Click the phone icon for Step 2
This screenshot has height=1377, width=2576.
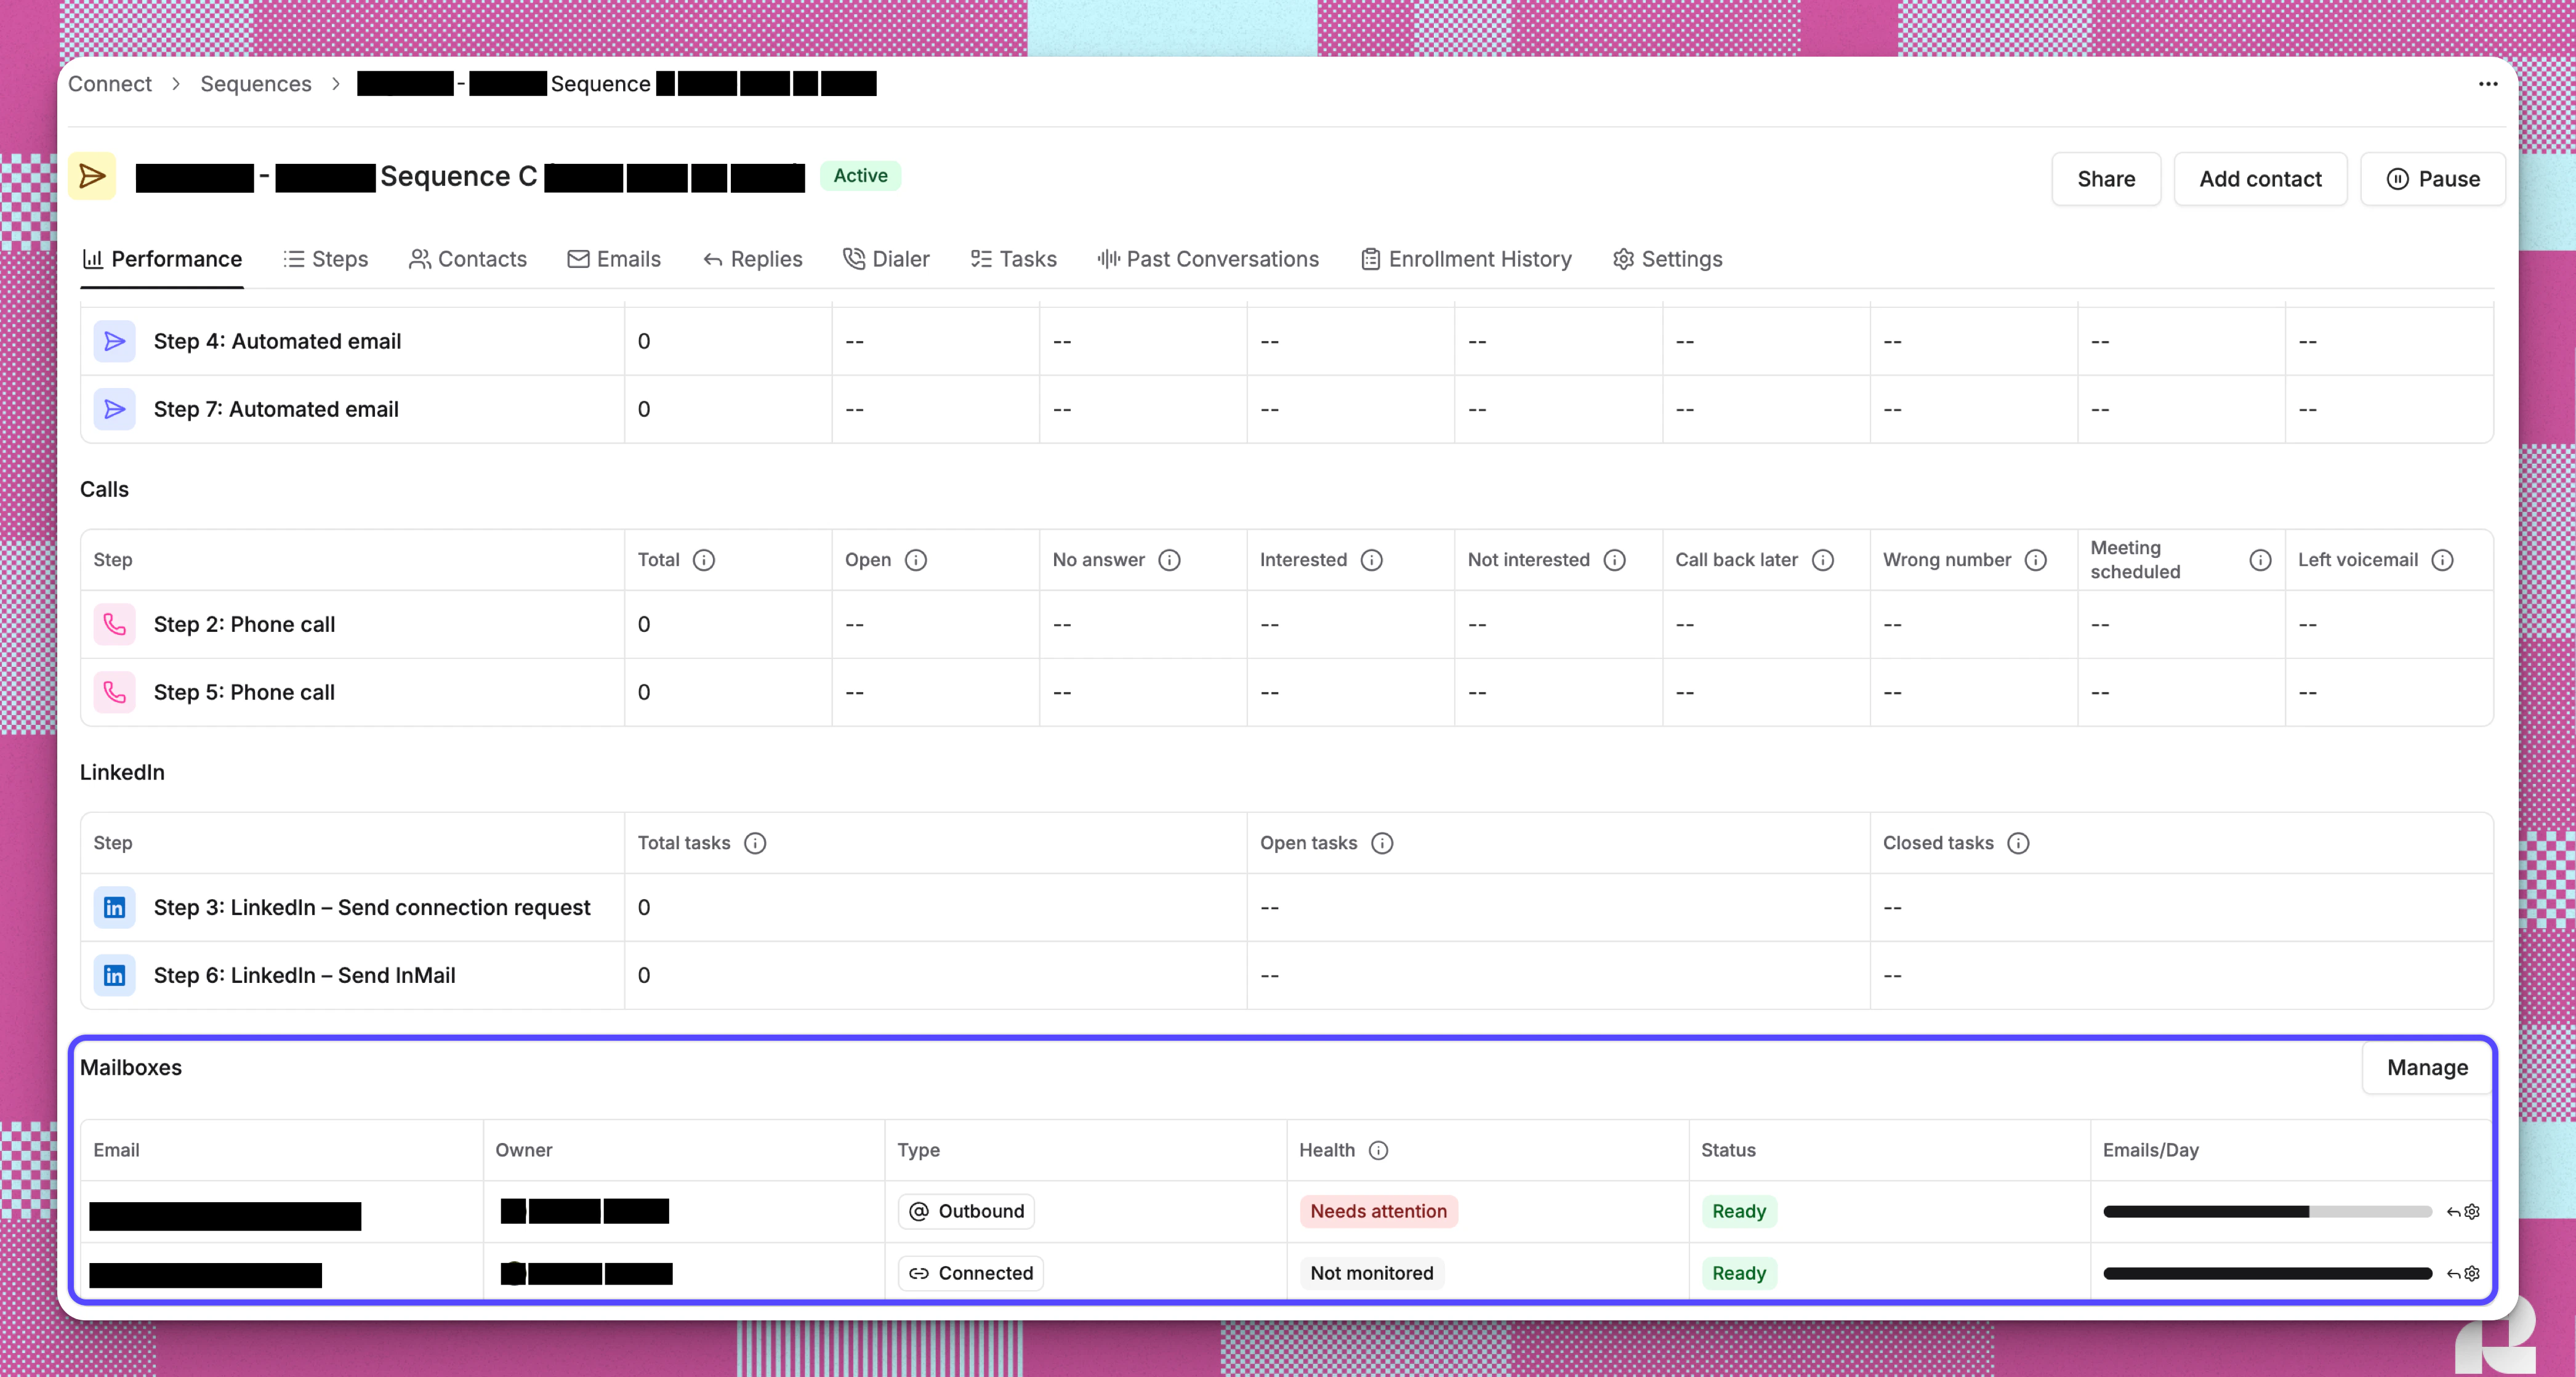point(115,624)
